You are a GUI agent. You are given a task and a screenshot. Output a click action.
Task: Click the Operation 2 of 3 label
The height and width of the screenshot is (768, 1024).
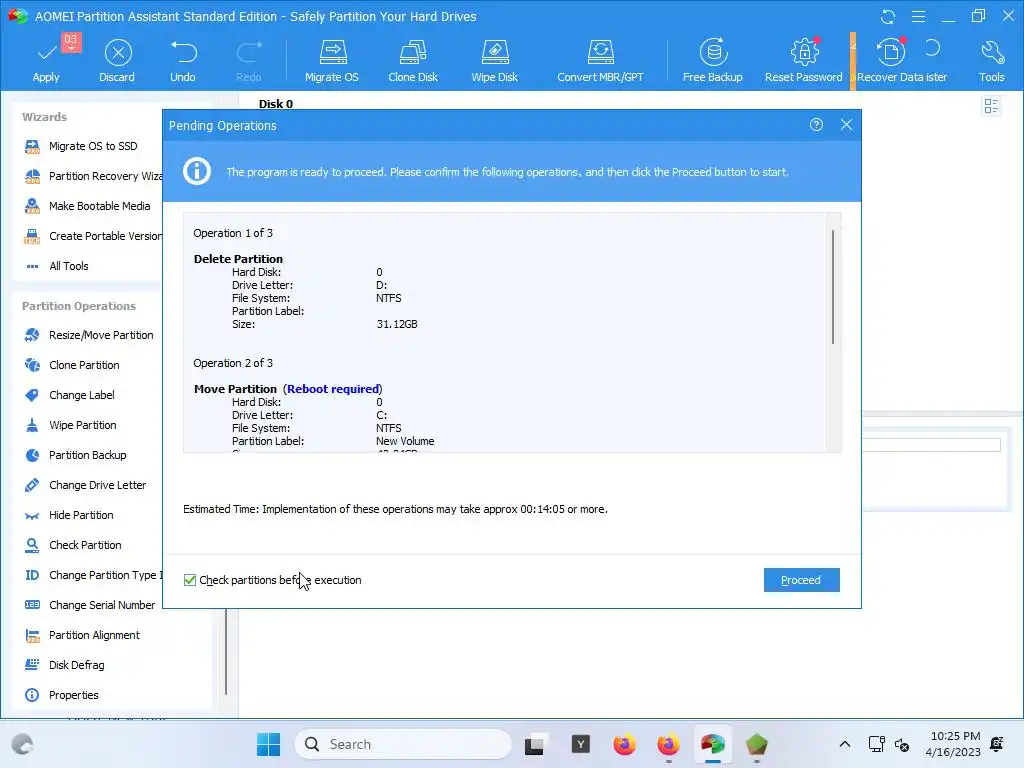point(233,363)
